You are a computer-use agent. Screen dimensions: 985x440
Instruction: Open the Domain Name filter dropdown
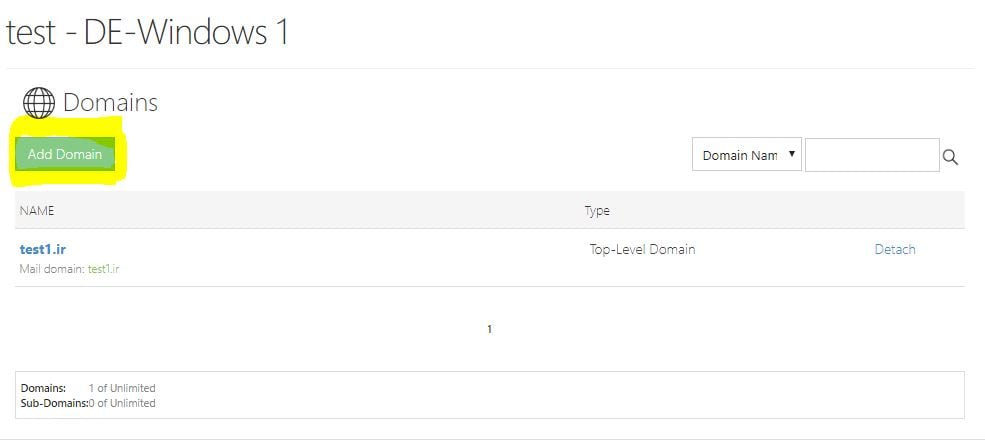[746, 155]
